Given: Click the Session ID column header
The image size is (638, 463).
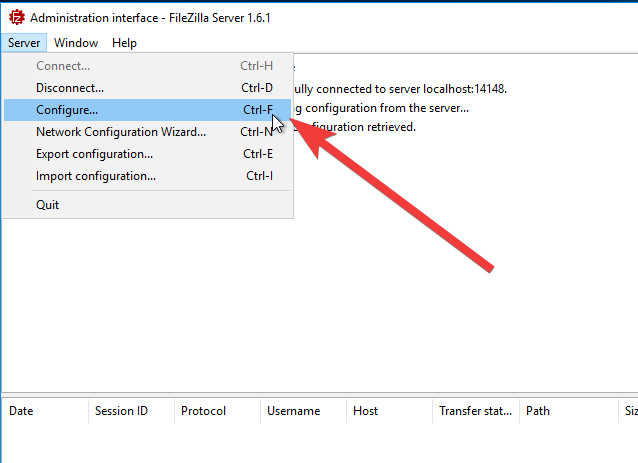Looking at the screenshot, I should click(x=121, y=411).
